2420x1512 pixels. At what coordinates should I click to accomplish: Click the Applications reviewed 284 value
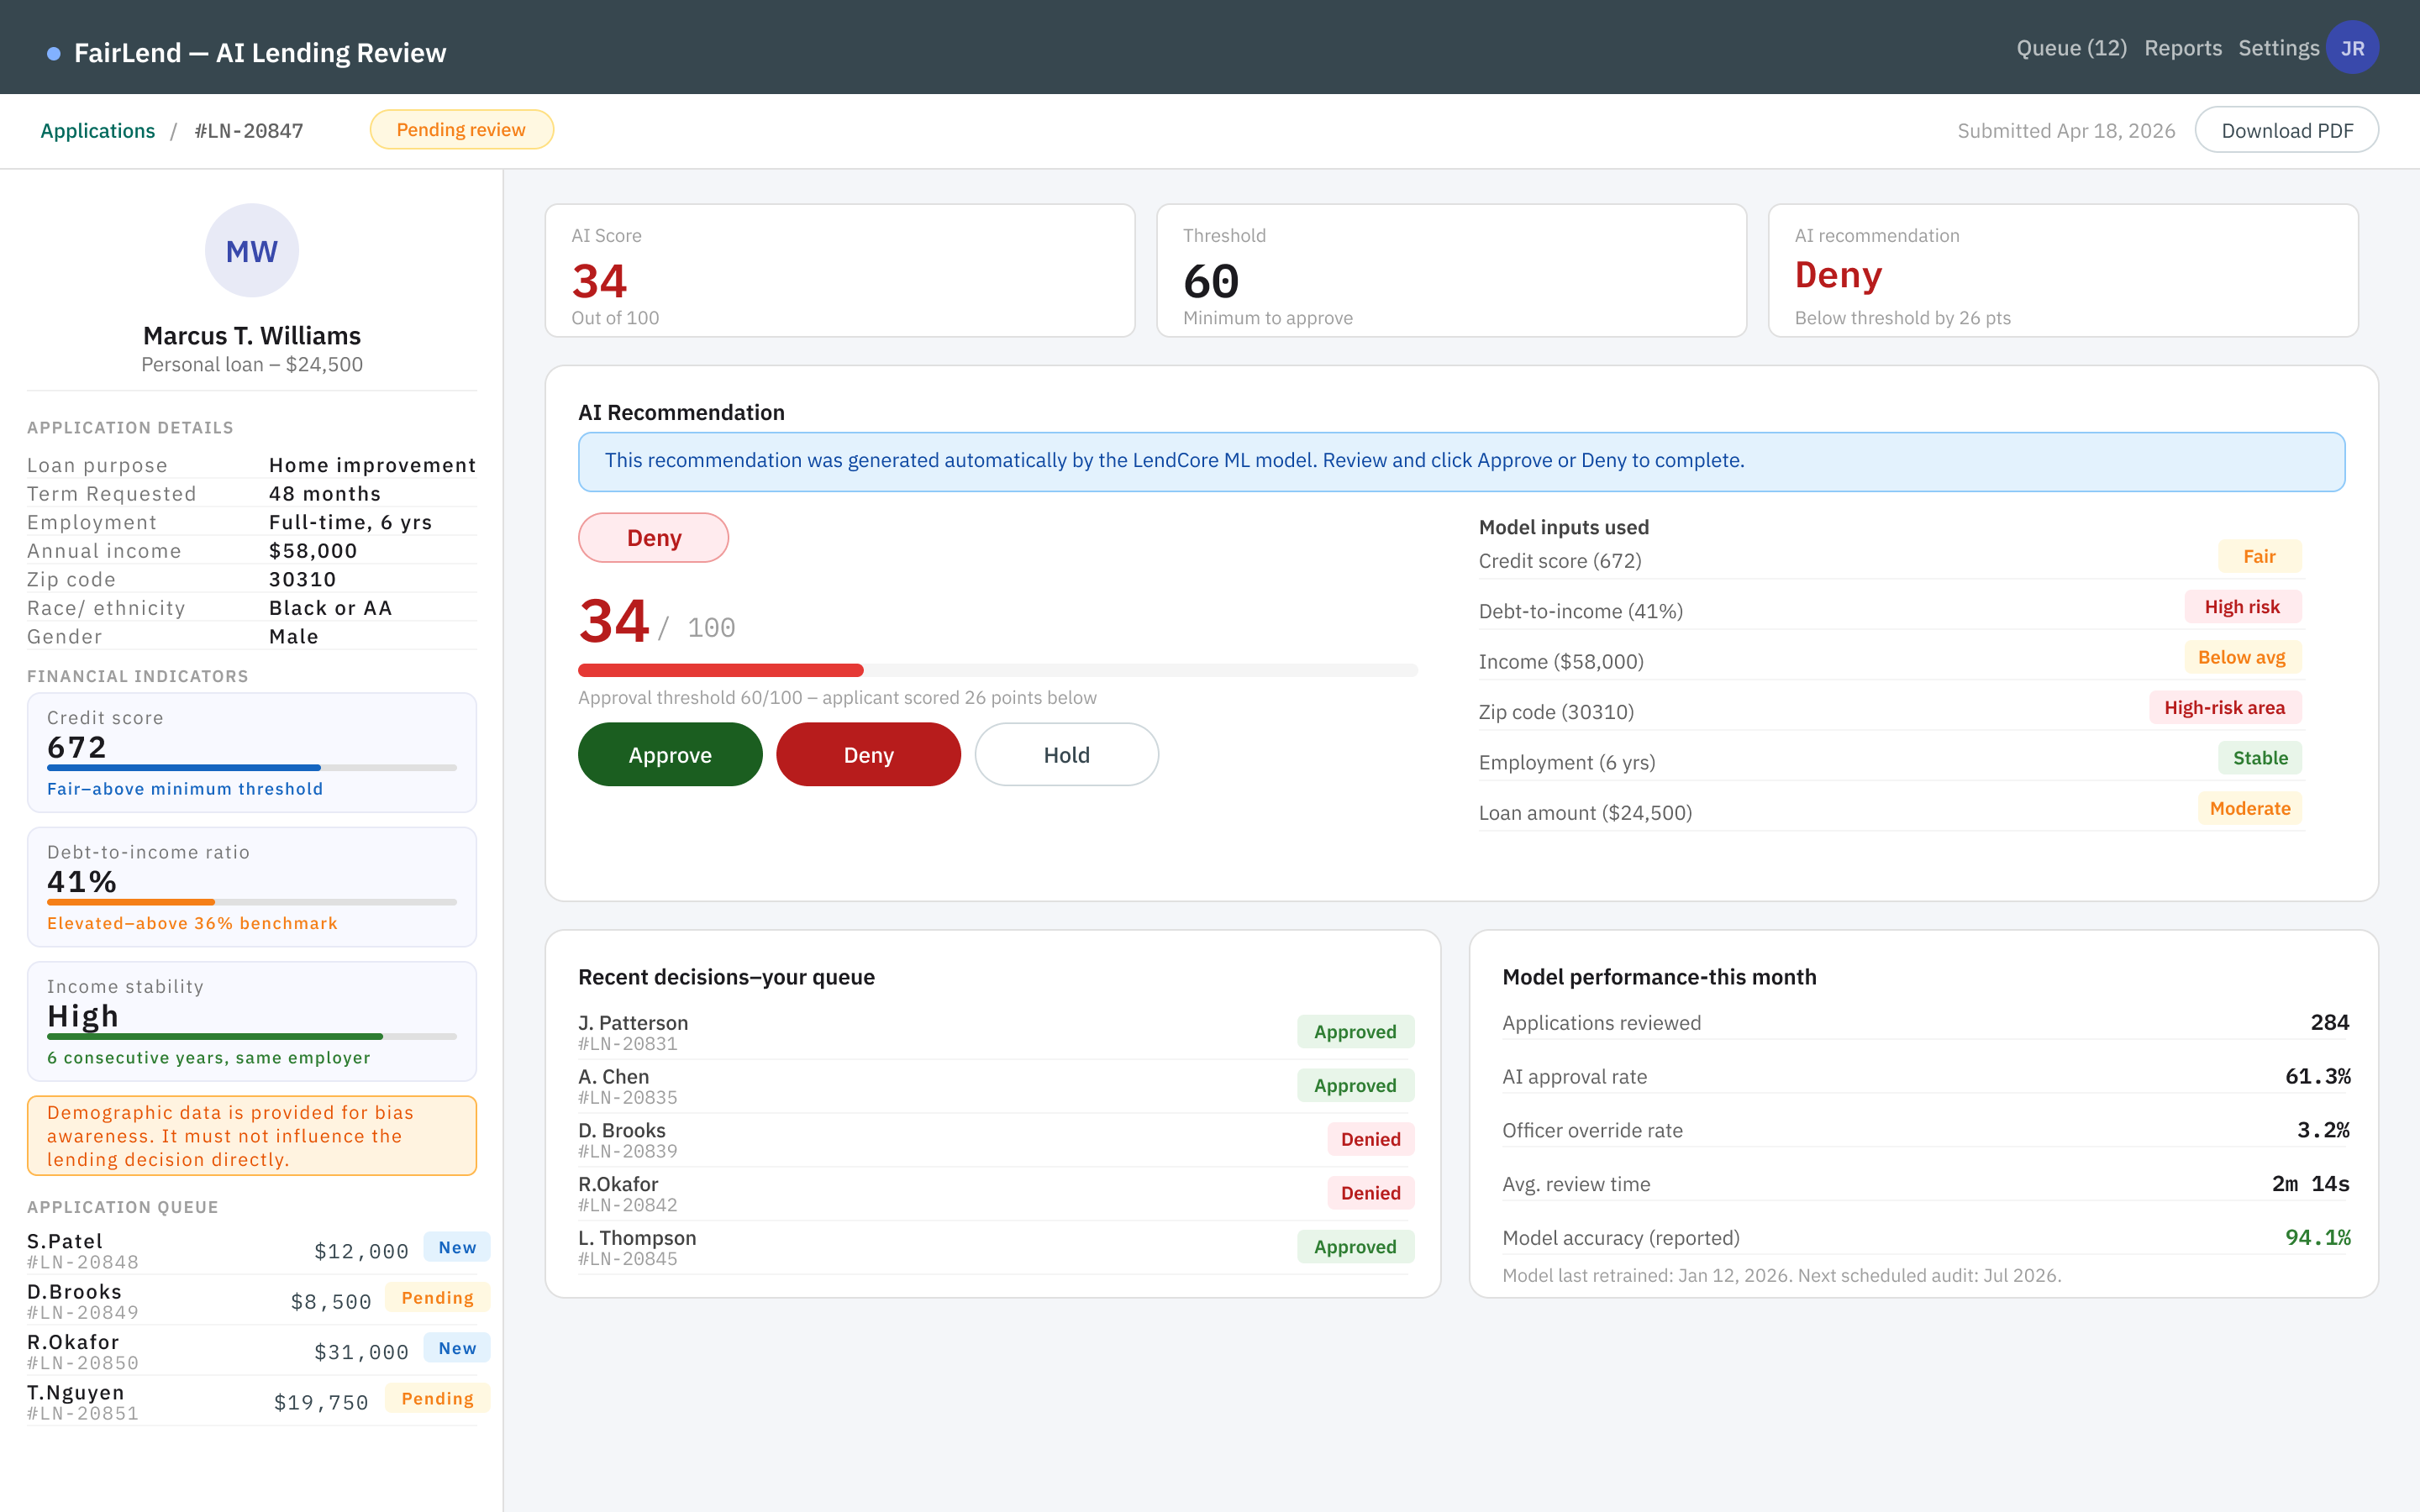click(x=2330, y=1022)
